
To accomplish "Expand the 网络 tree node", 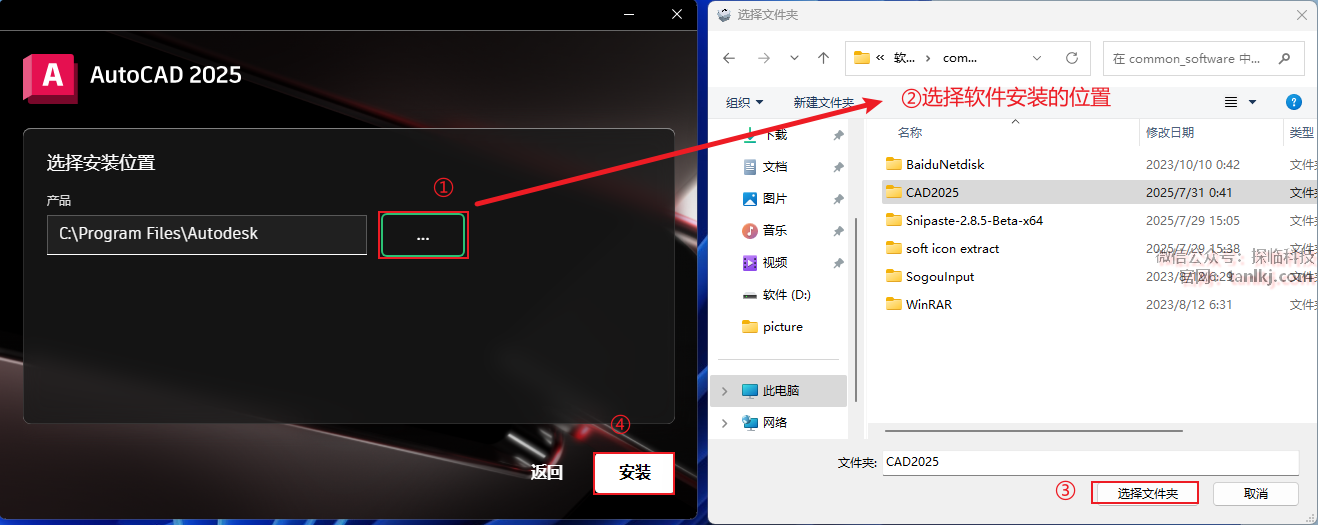I will click(x=725, y=422).
